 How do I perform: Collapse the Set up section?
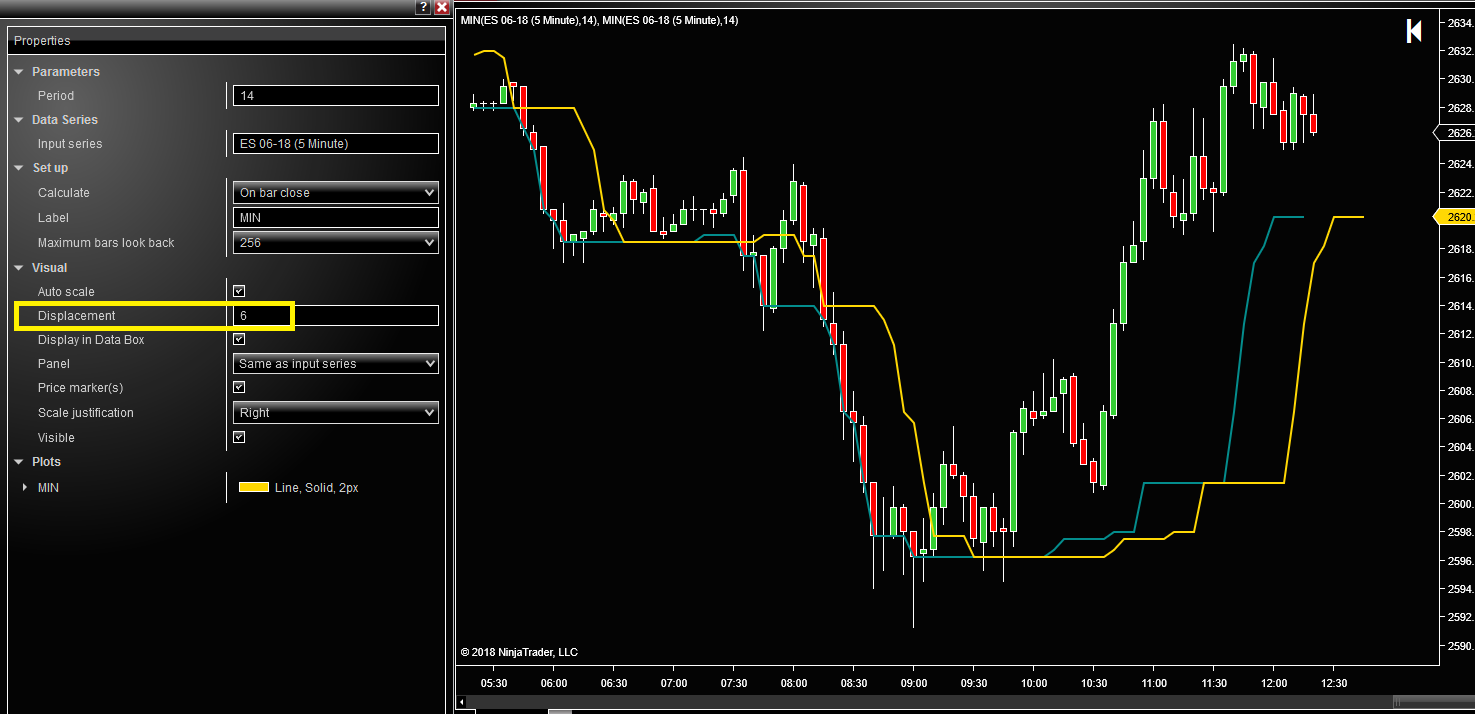tap(18, 168)
